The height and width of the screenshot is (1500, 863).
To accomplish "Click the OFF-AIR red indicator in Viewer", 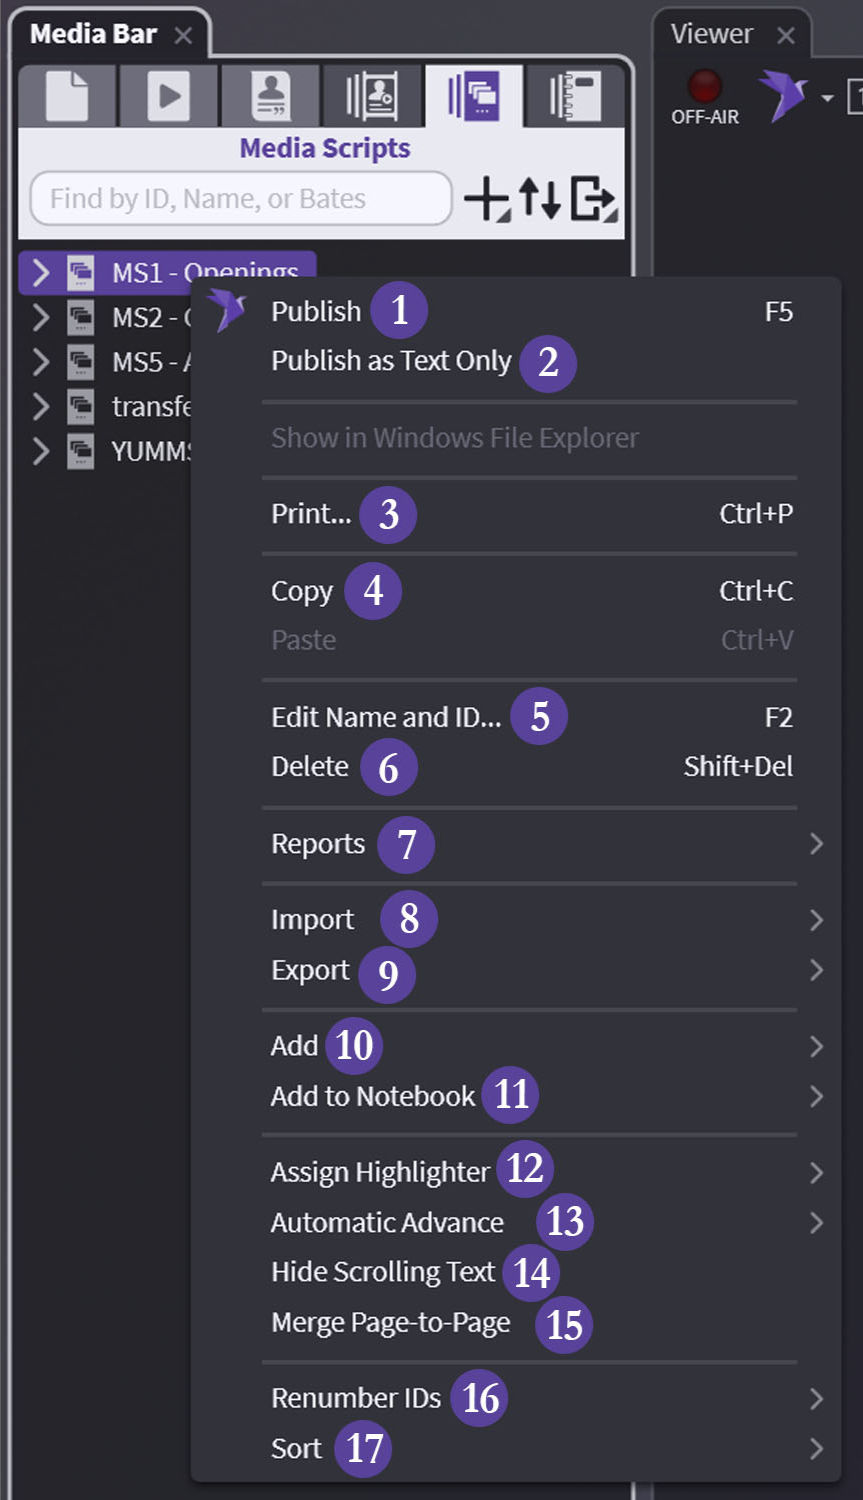I will tap(705, 87).
